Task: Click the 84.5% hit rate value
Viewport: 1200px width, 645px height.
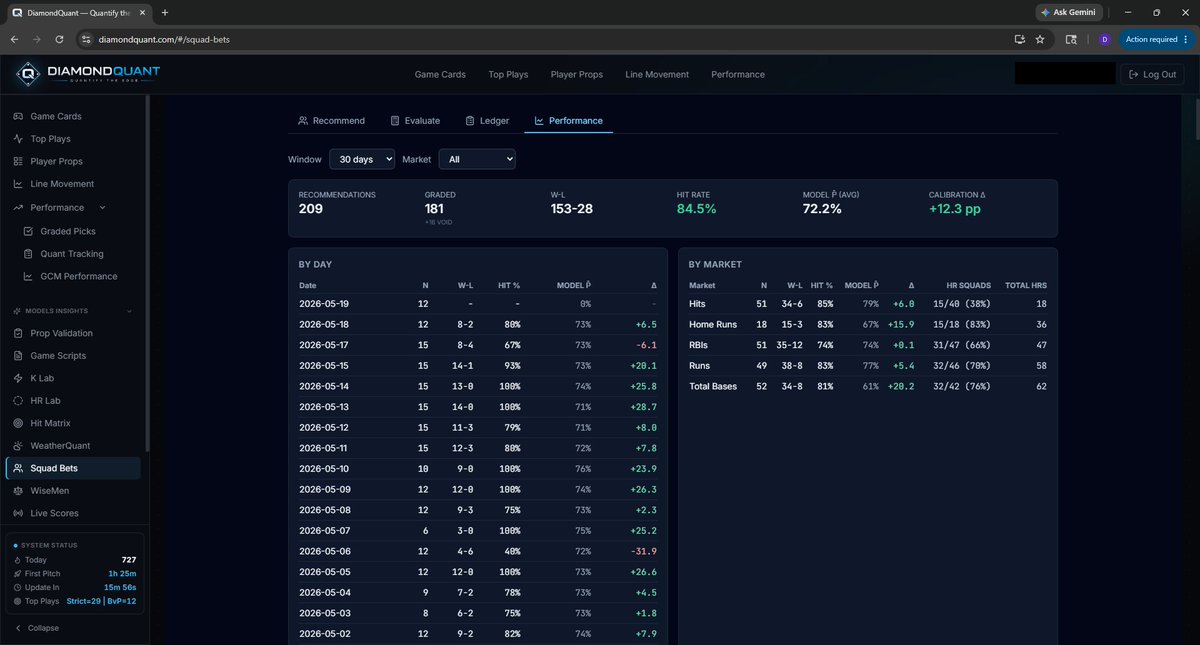Action: [x=696, y=209]
